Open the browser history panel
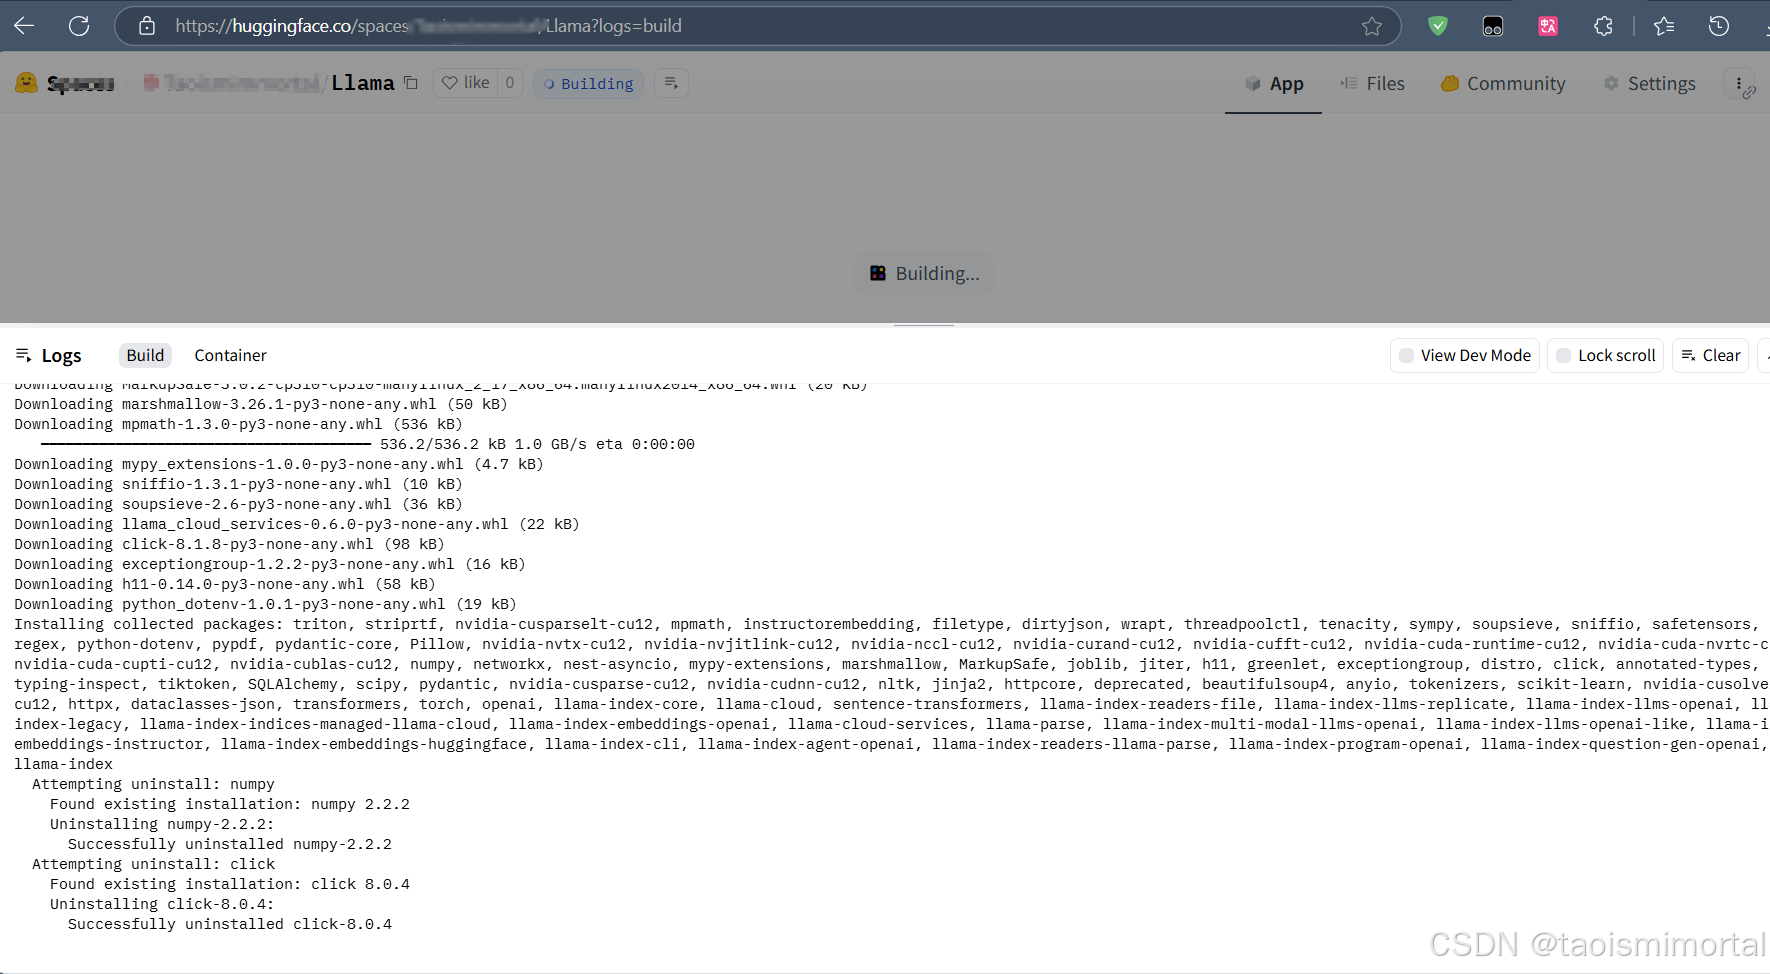 [x=1719, y=26]
